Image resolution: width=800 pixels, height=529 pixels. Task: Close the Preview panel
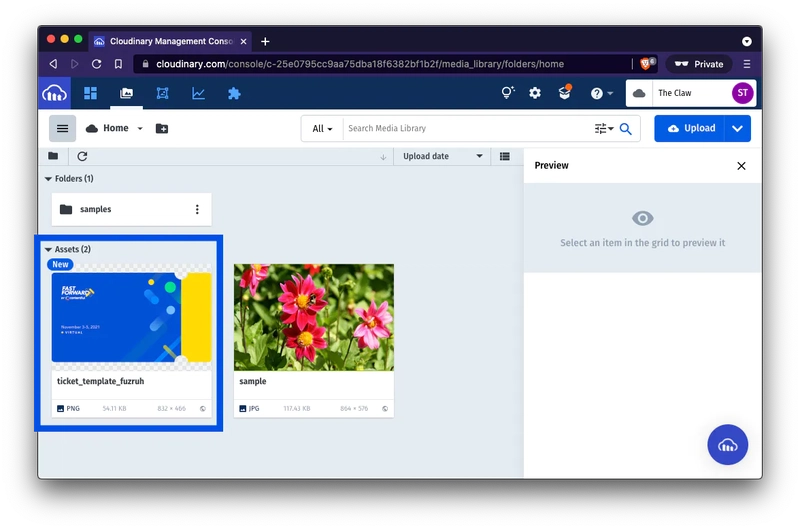click(x=741, y=166)
